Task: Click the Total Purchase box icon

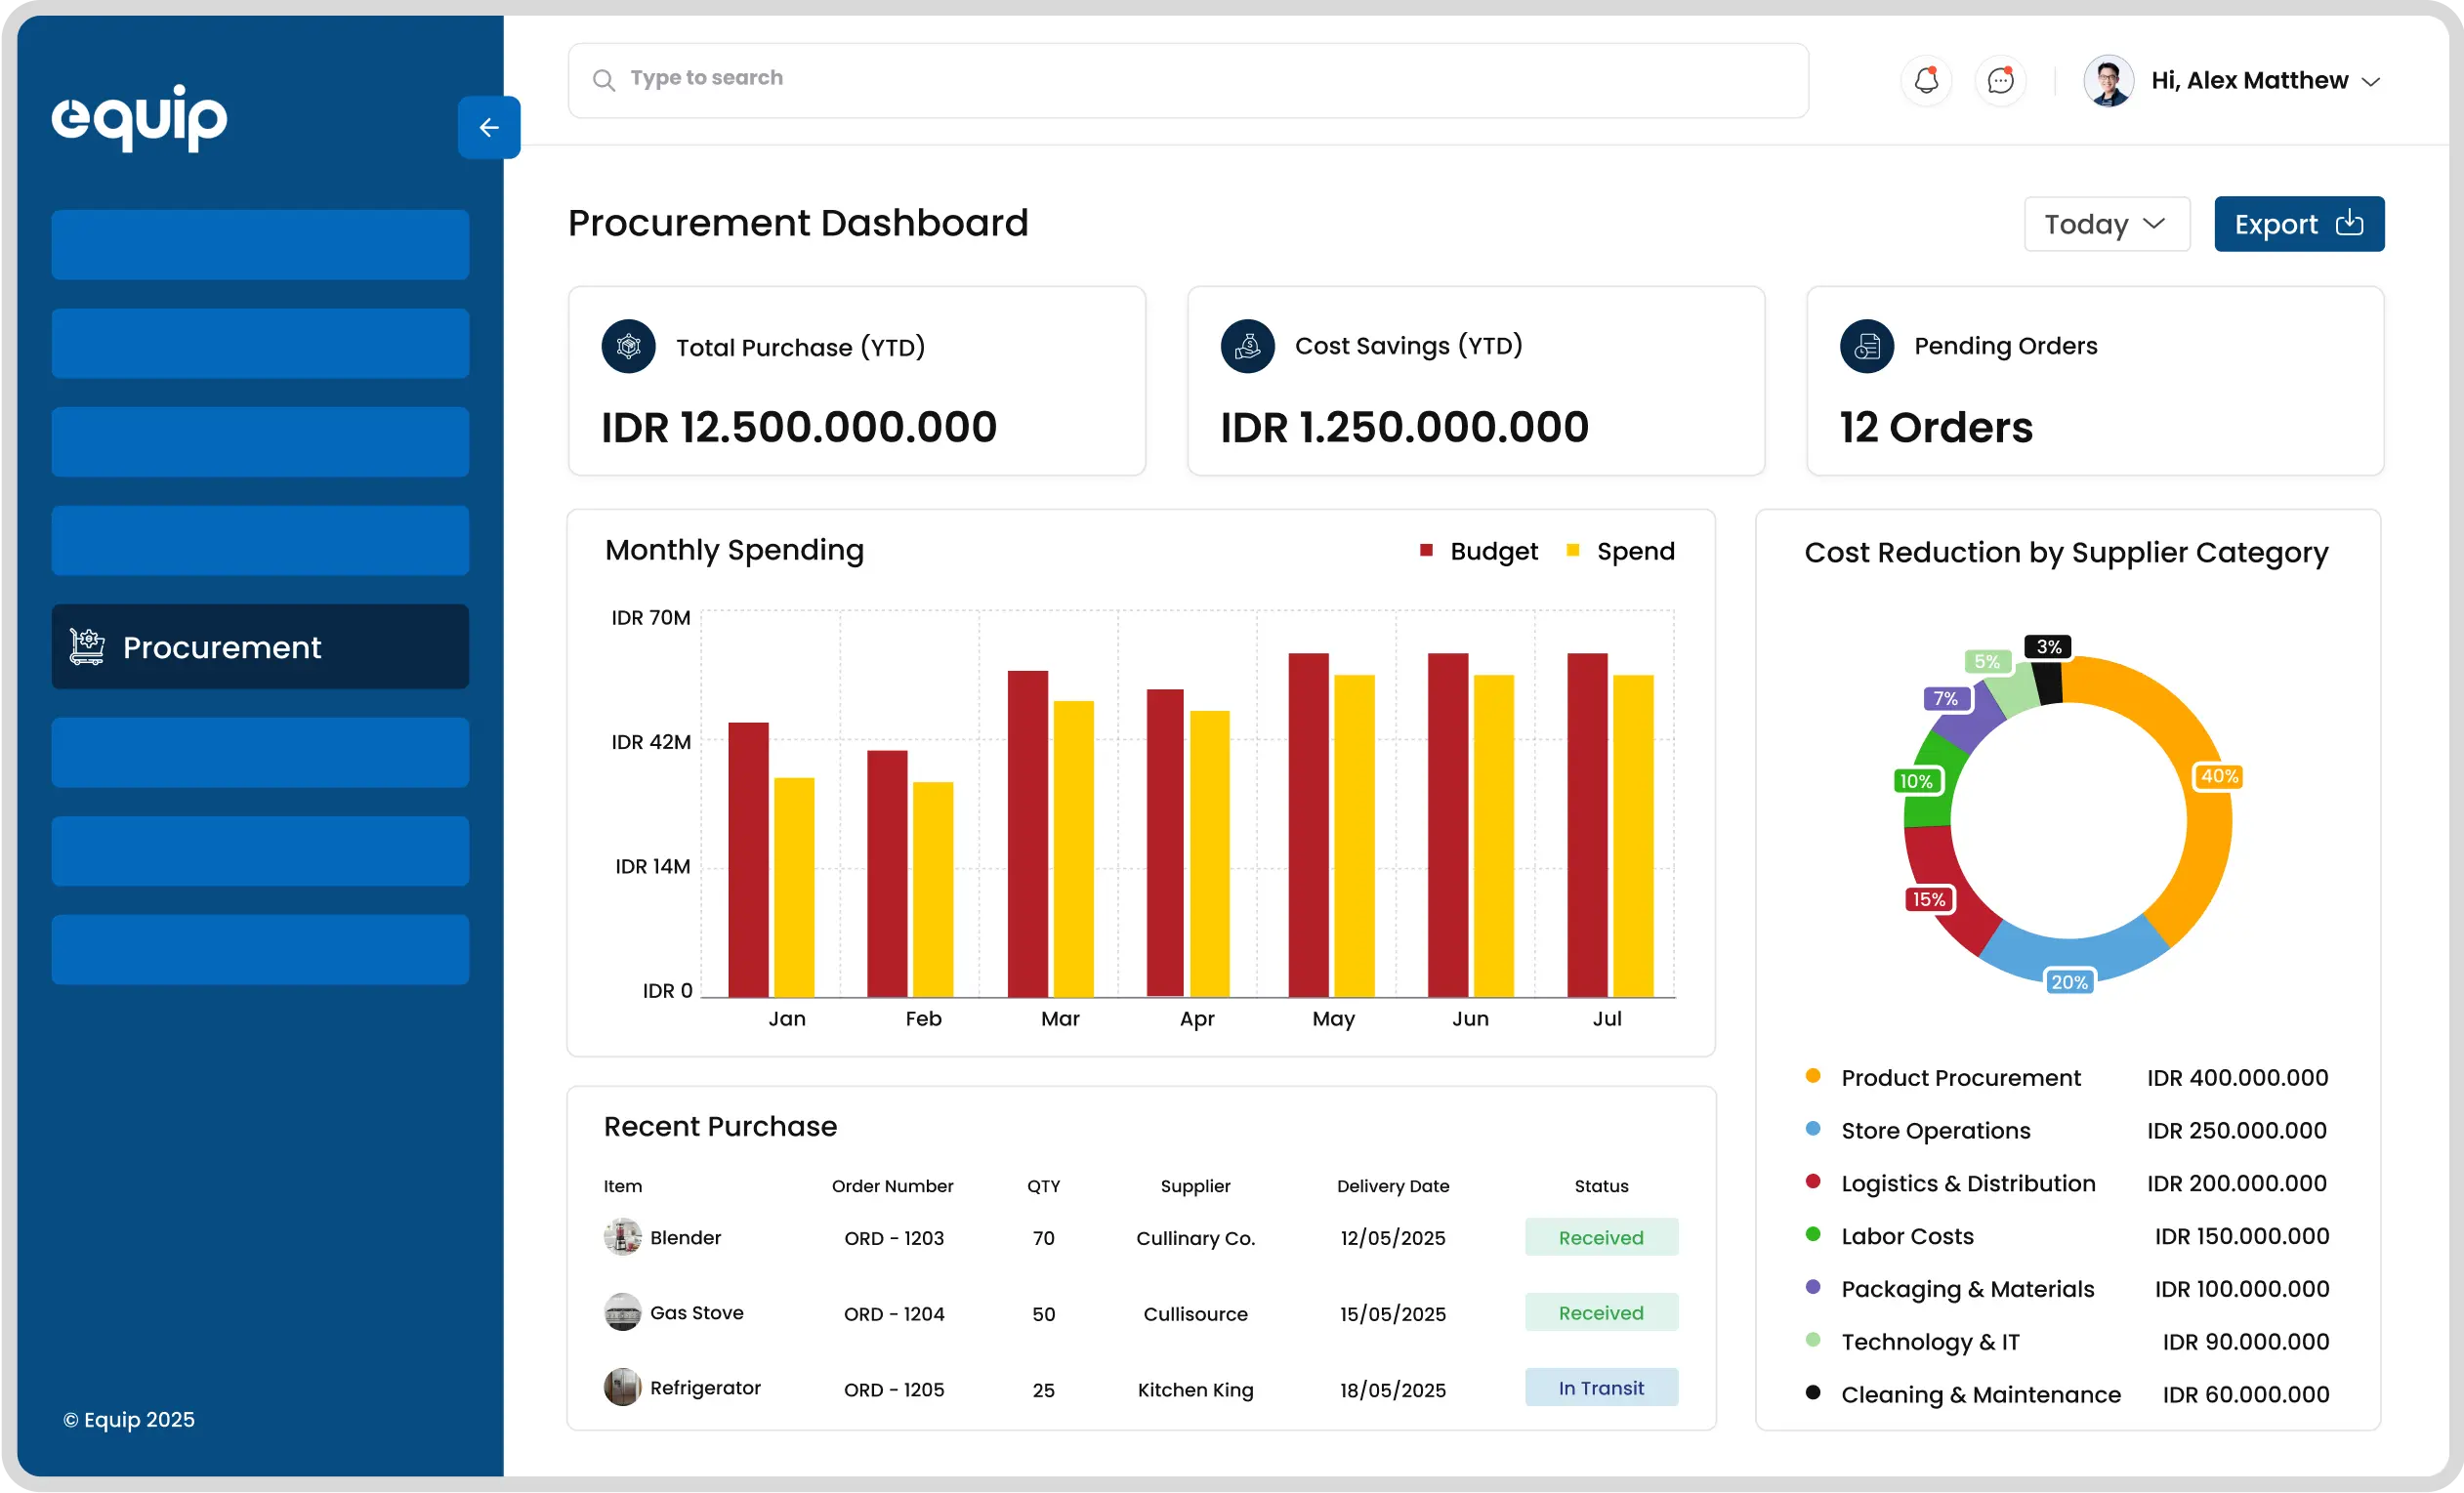Action: [x=628, y=346]
